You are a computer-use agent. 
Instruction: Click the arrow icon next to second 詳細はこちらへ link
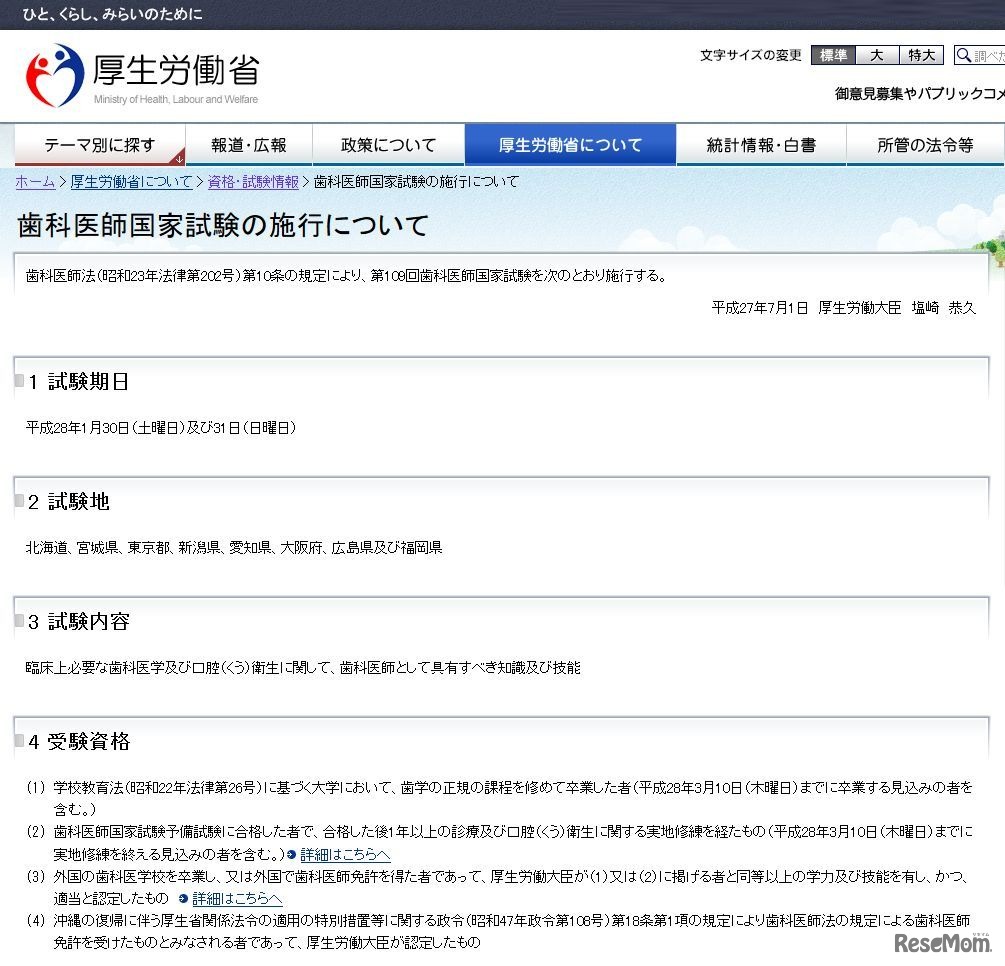(x=183, y=898)
